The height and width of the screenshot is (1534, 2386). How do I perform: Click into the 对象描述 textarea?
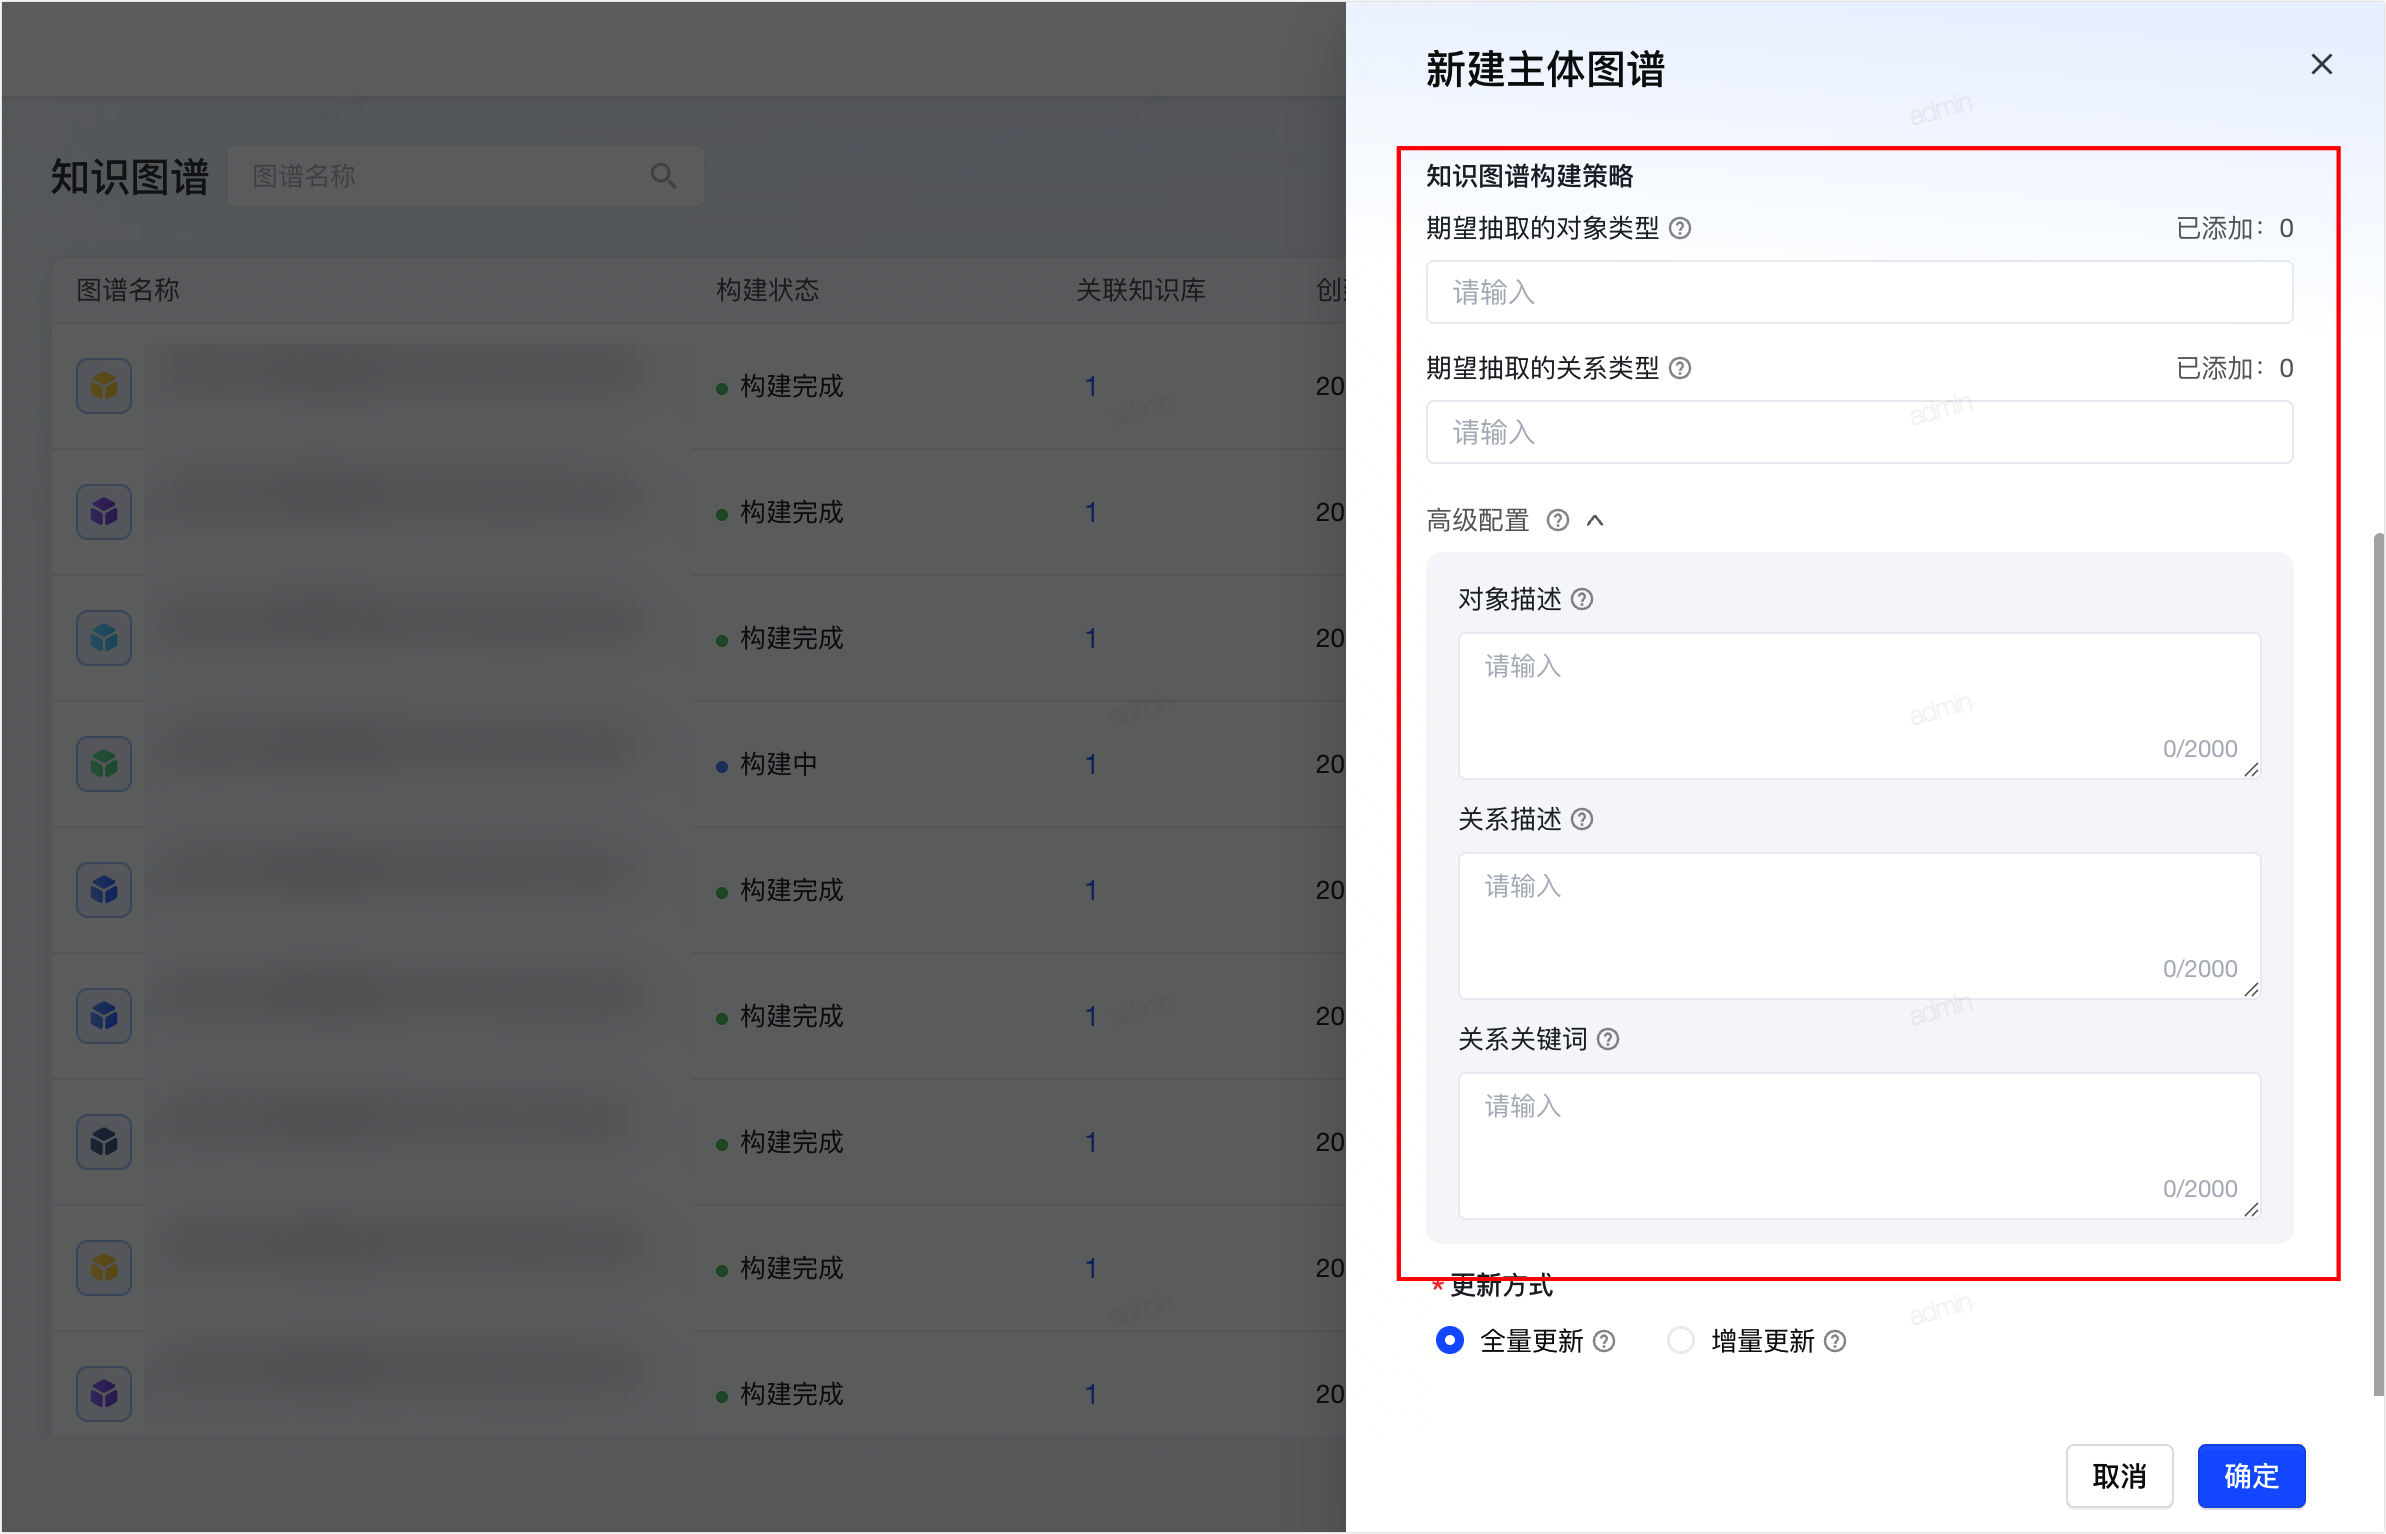(x=1859, y=706)
